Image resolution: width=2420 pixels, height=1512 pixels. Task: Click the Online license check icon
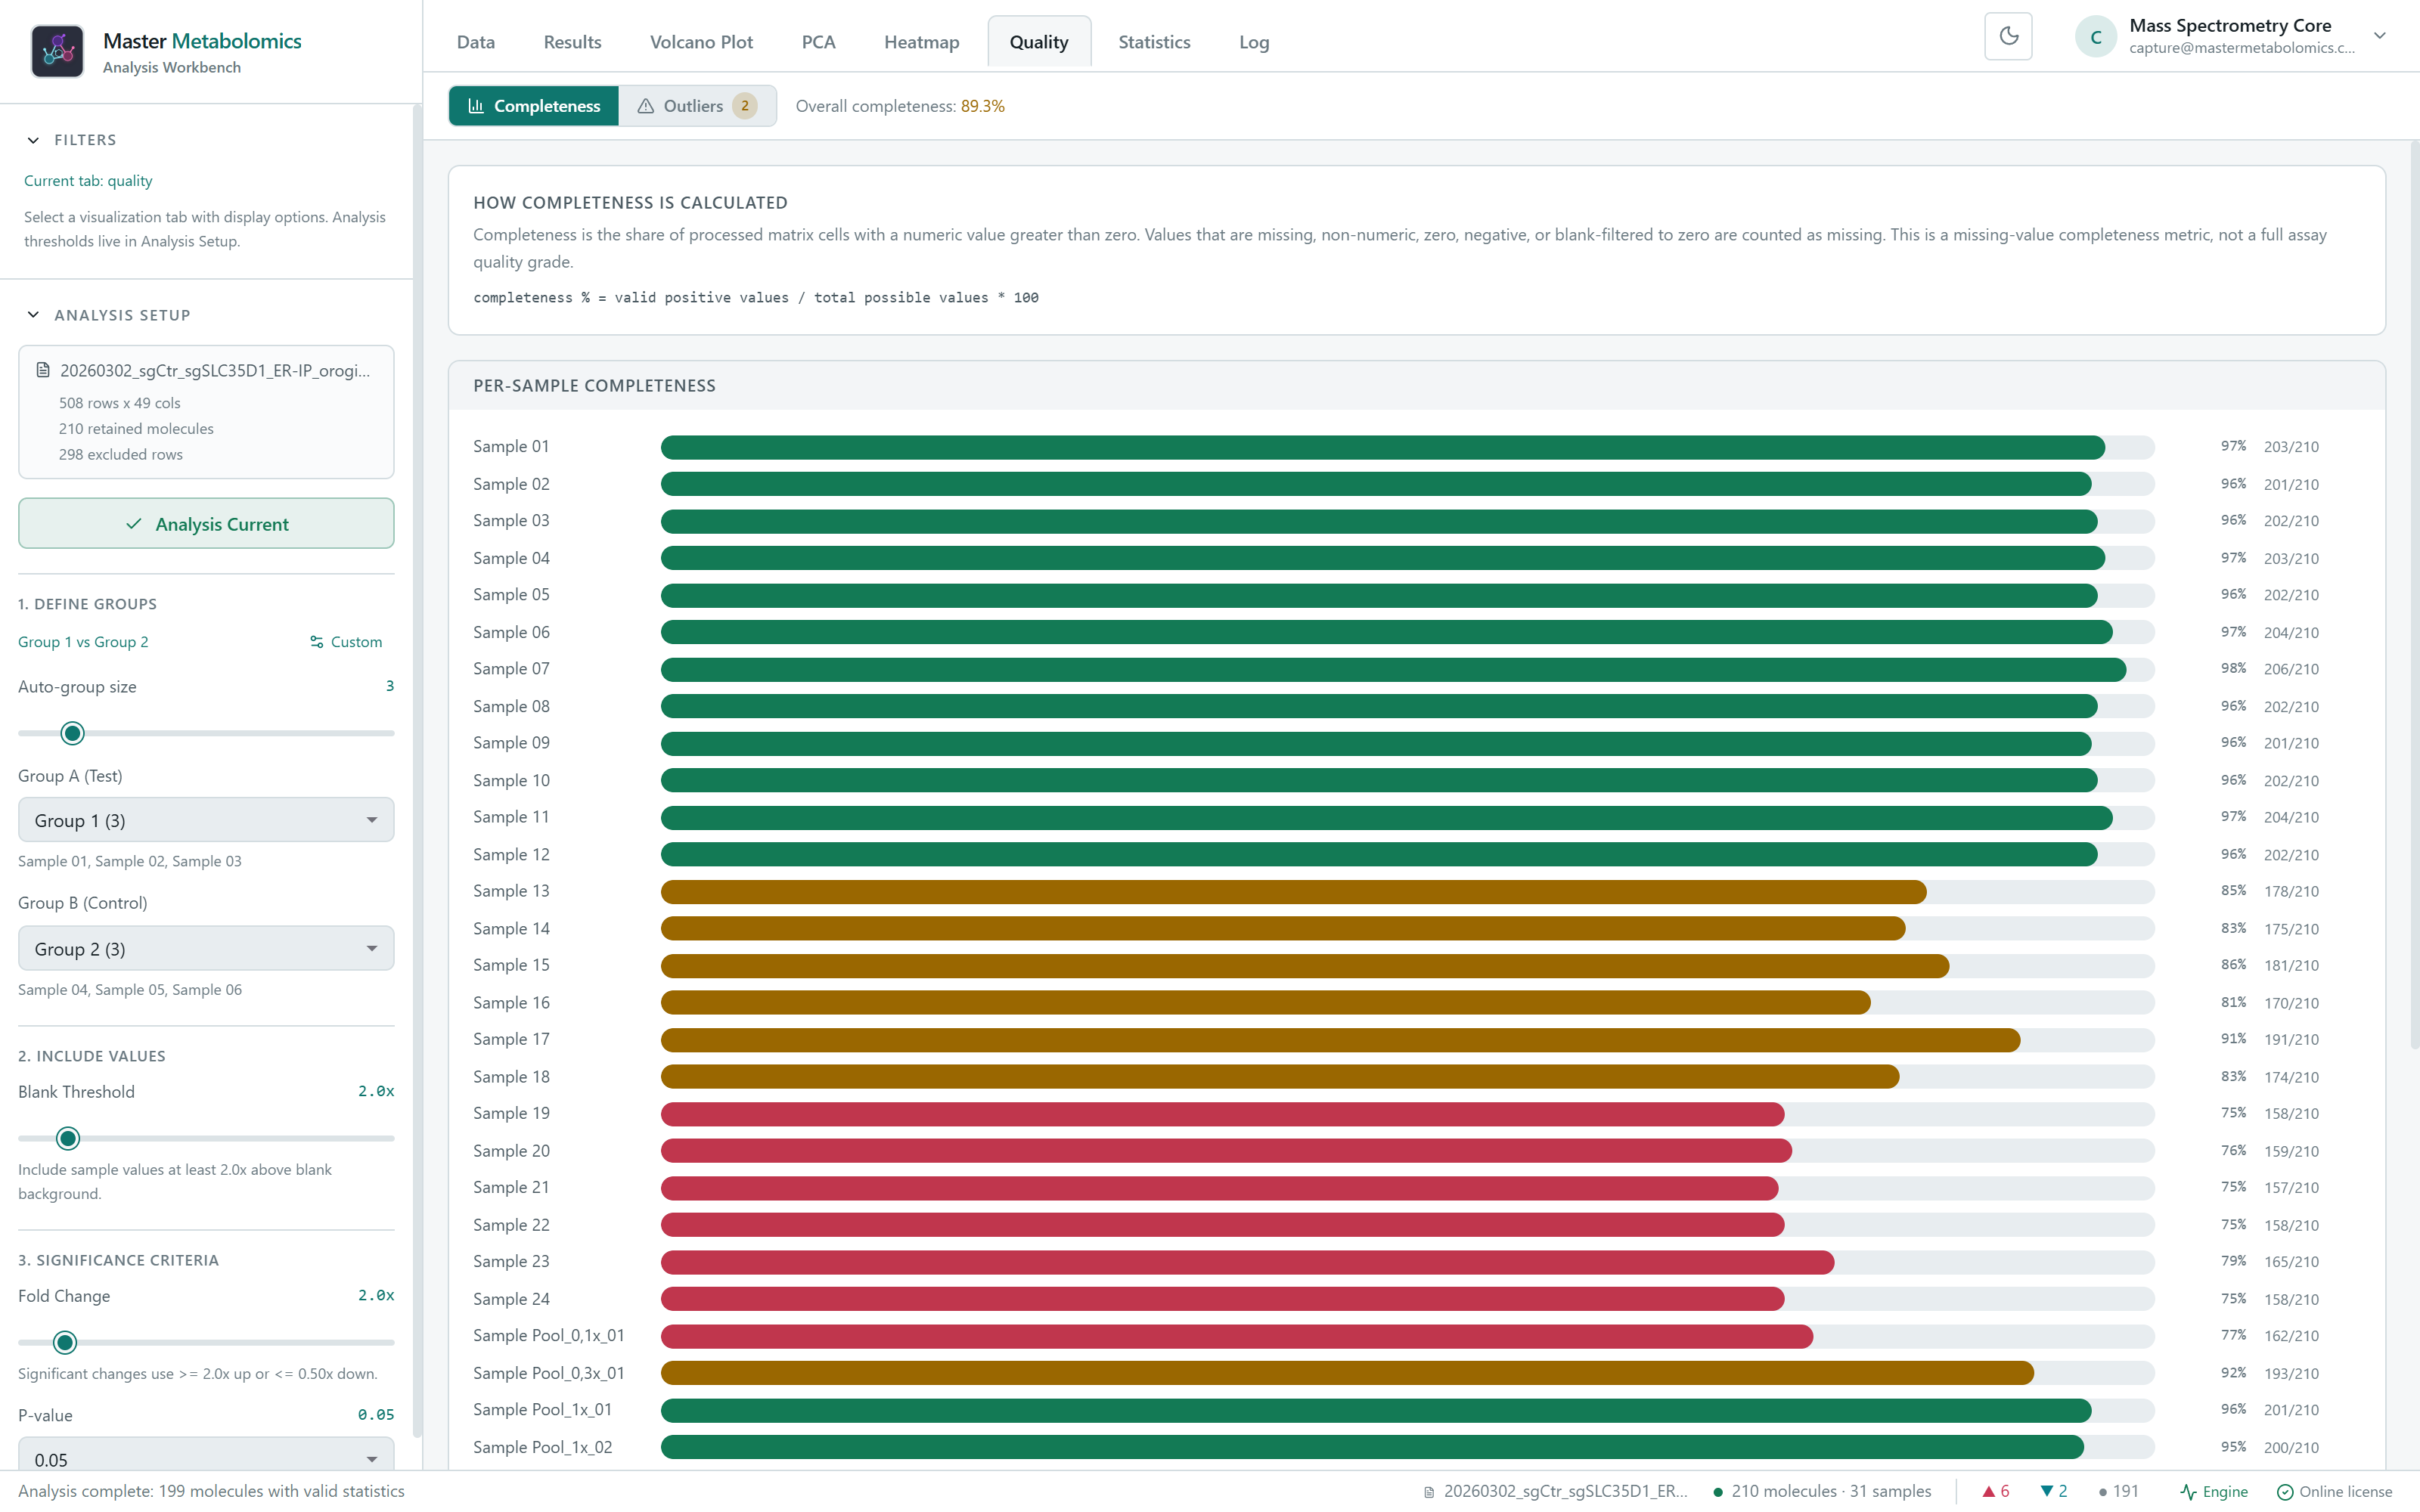point(2285,1491)
